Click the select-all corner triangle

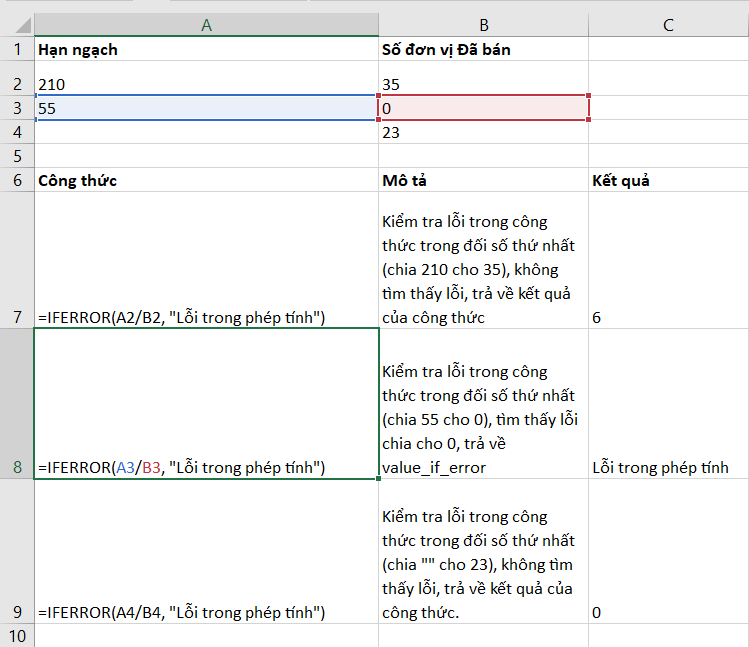(x=22, y=25)
